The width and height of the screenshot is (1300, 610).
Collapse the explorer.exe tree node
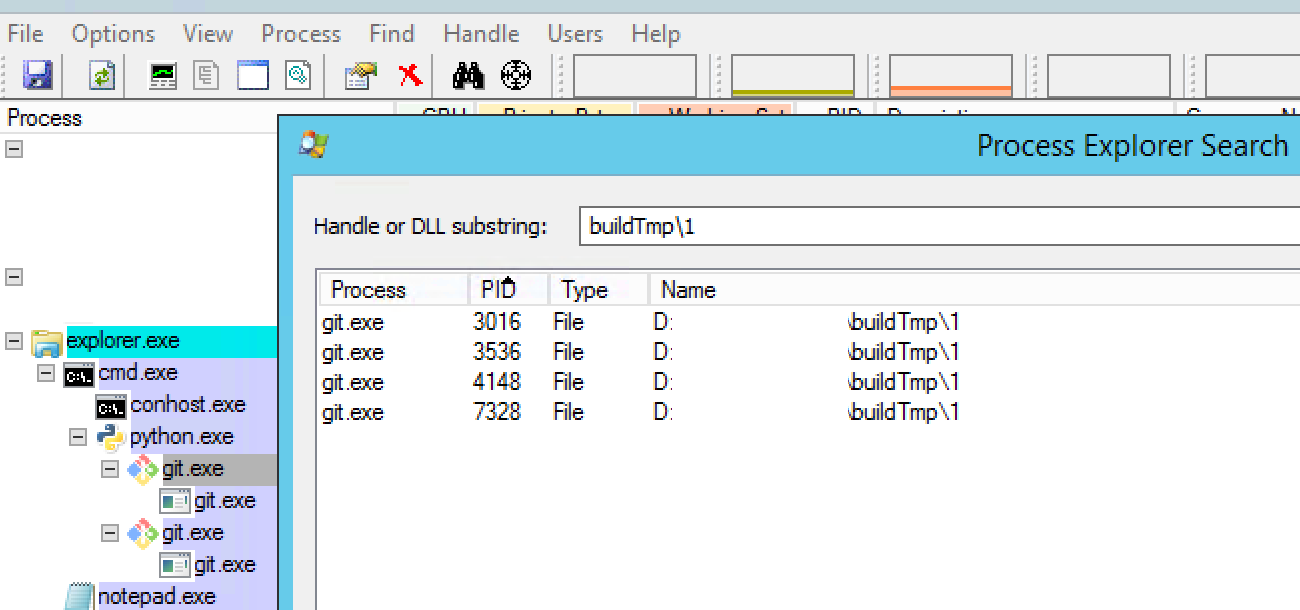(14, 341)
